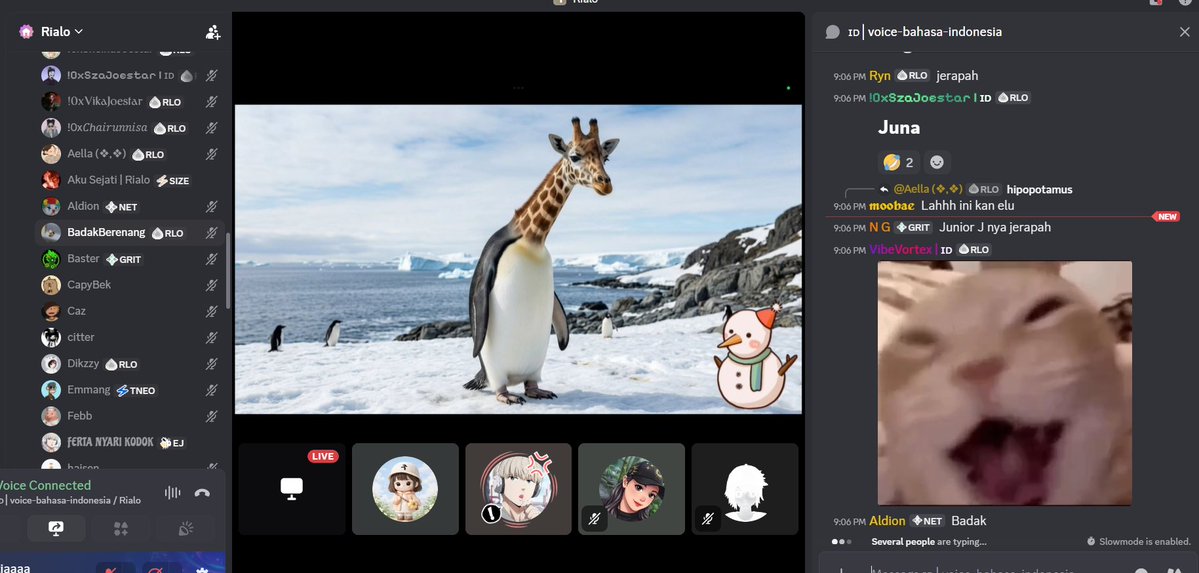1199x573 pixels.
Task: Click the muted mic icon on !0xSzaJoestar row
Action: pos(212,75)
